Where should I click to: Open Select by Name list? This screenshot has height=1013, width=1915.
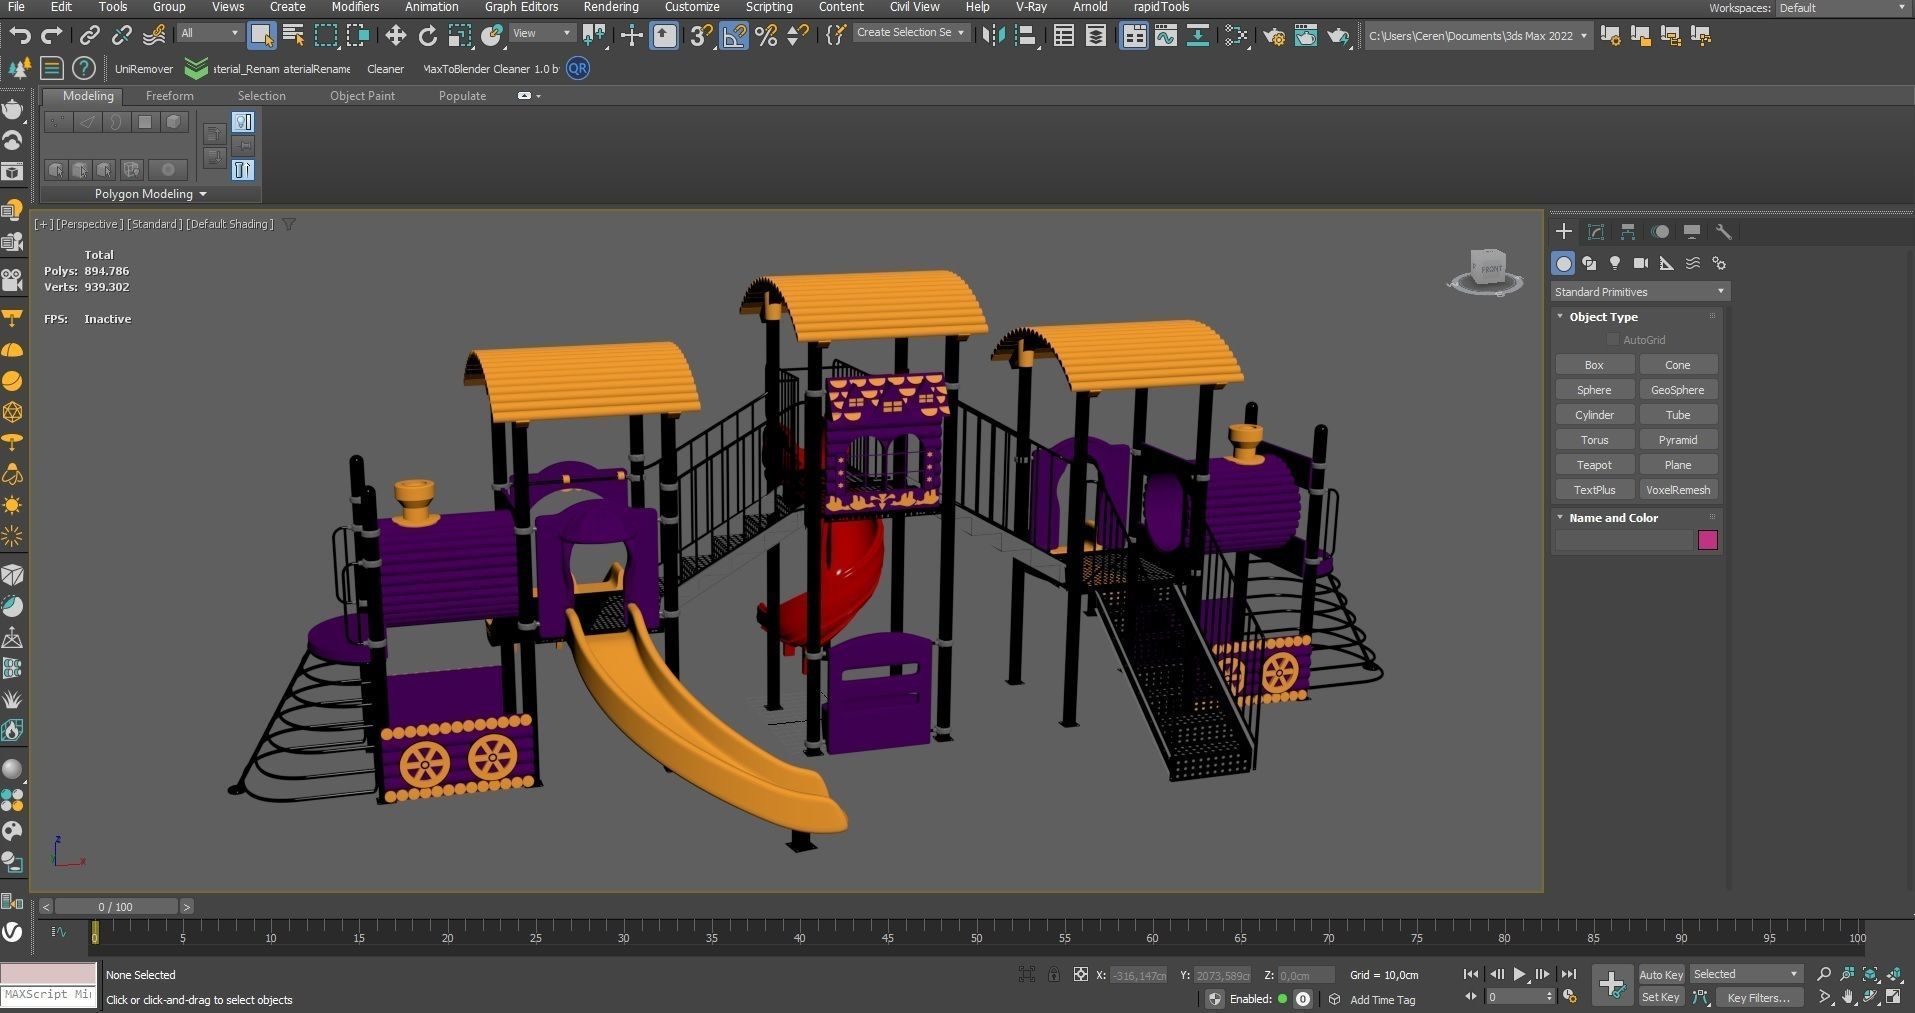pyautogui.click(x=294, y=36)
